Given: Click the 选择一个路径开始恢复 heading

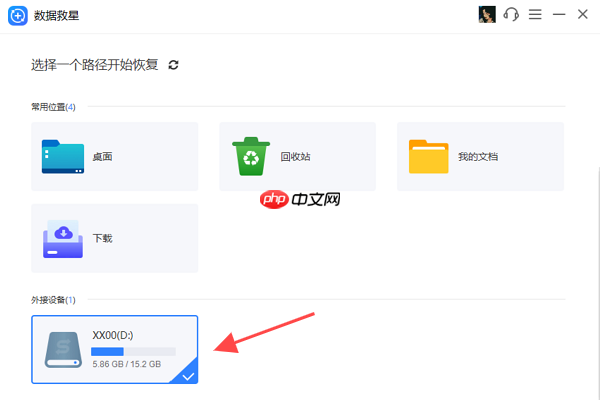Looking at the screenshot, I should 95,65.
